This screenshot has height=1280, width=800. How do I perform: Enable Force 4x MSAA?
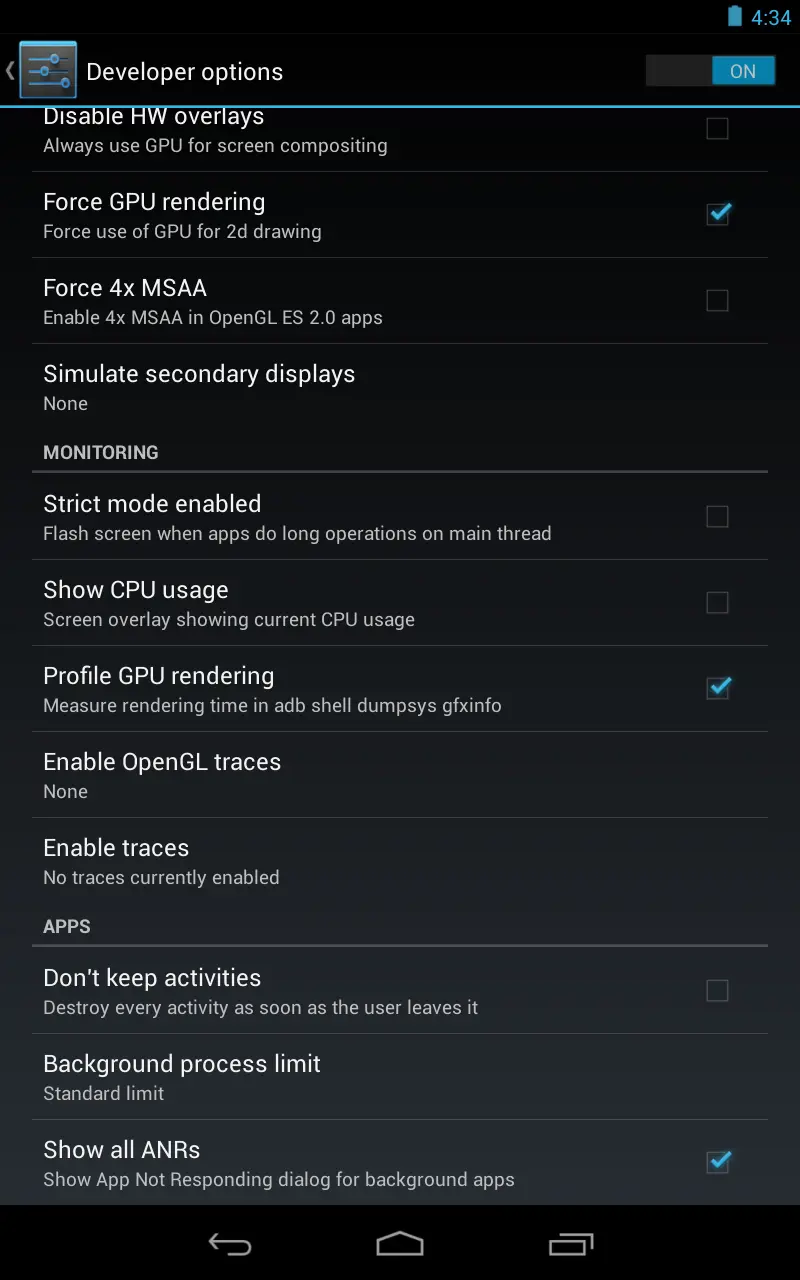tap(717, 300)
